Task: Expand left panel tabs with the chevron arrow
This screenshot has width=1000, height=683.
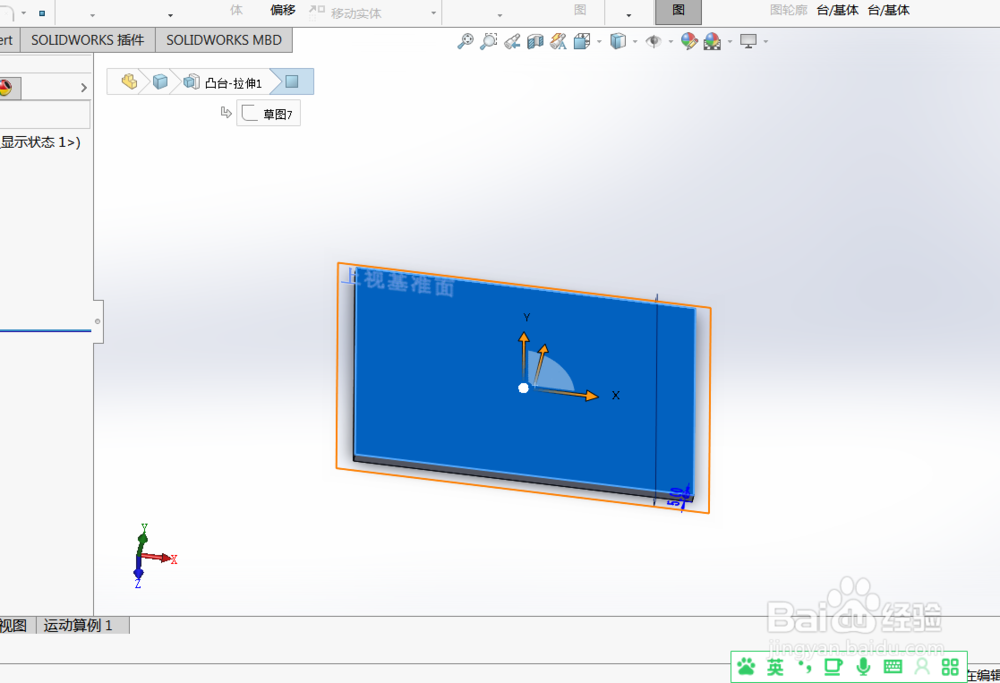Action: (x=84, y=87)
